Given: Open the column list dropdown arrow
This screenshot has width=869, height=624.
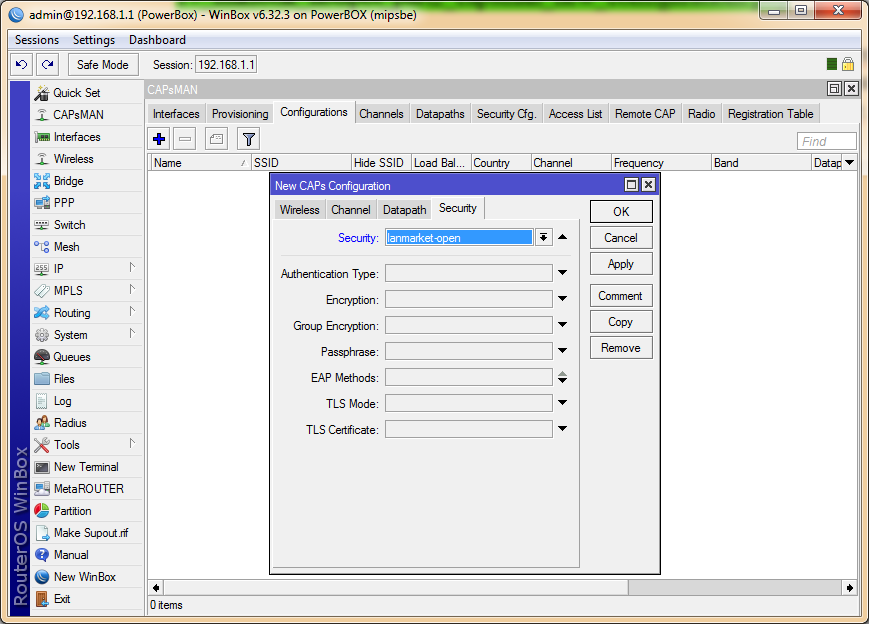Looking at the screenshot, I should coord(849,162).
